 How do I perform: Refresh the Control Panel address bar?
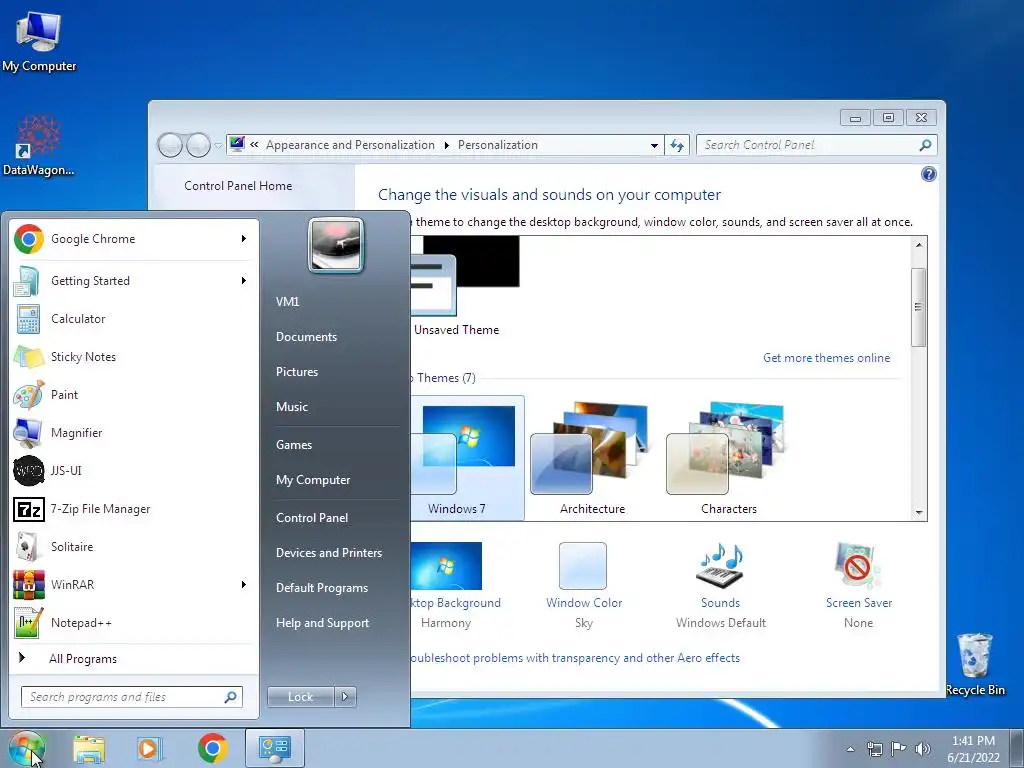(x=677, y=145)
